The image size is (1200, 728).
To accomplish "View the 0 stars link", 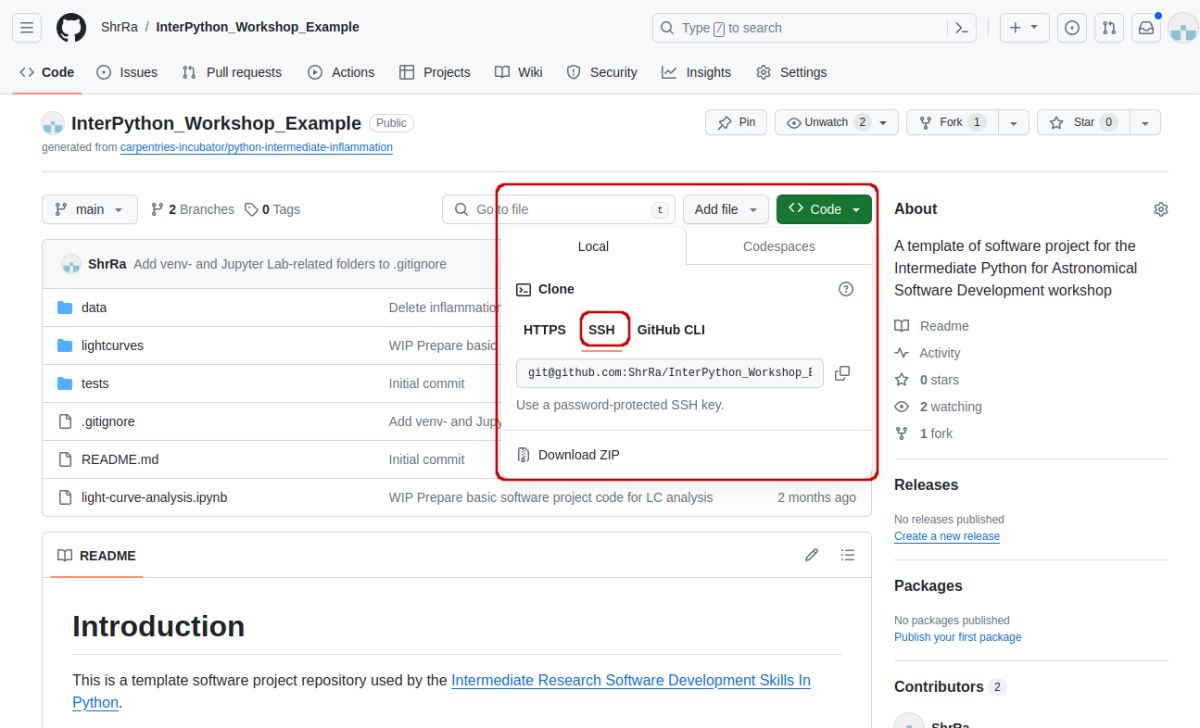I will pyautogui.click(x=927, y=380).
